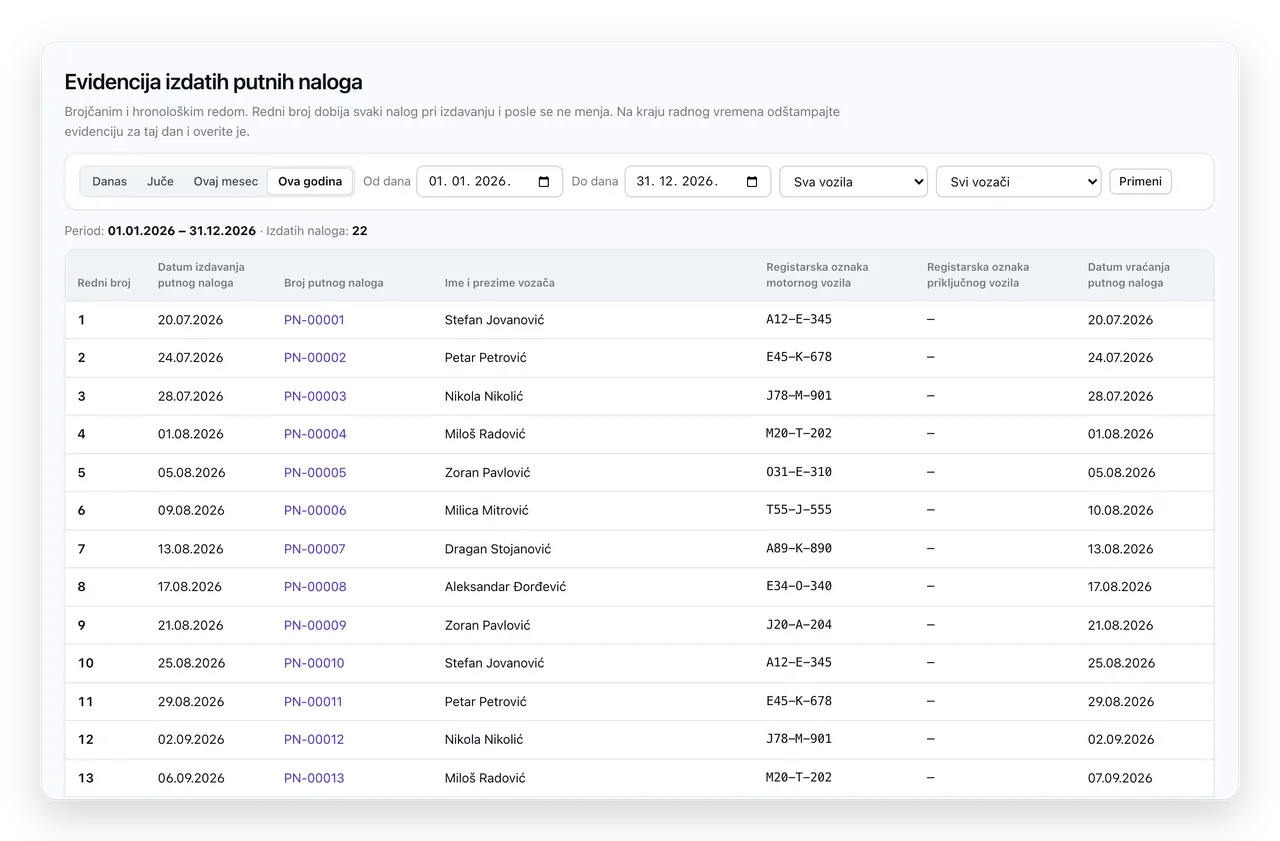Click the page title Evidencija izdatih putnih naloga
The width and height of the screenshot is (1280, 841).
(x=213, y=82)
